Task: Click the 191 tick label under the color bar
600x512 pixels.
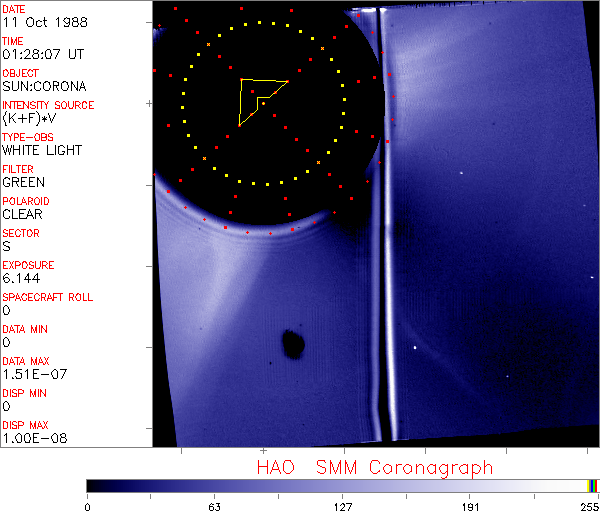Action: point(470,506)
